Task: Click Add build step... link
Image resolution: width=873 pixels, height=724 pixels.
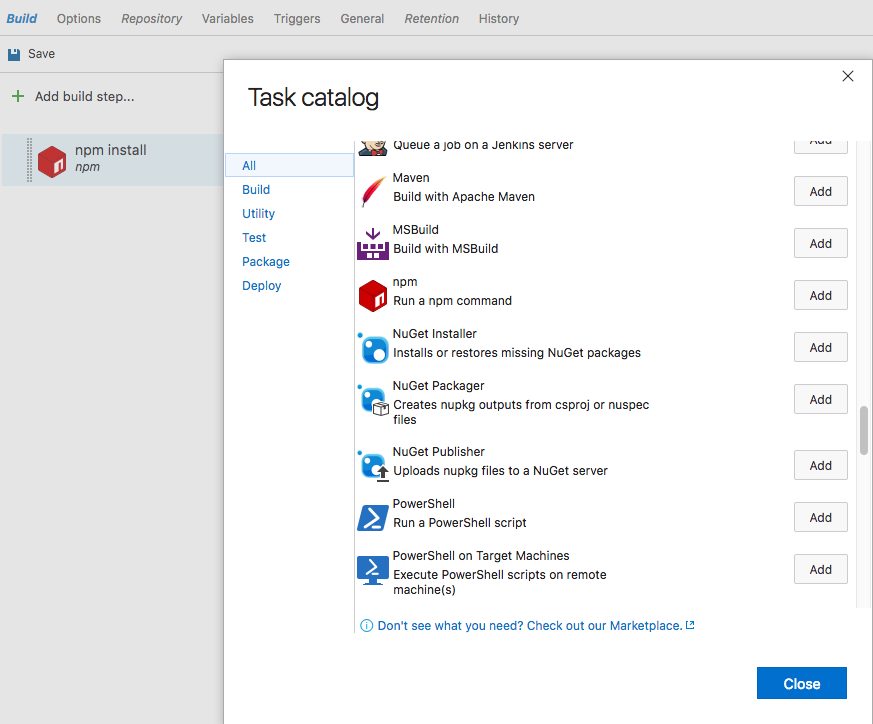Action: tap(84, 96)
